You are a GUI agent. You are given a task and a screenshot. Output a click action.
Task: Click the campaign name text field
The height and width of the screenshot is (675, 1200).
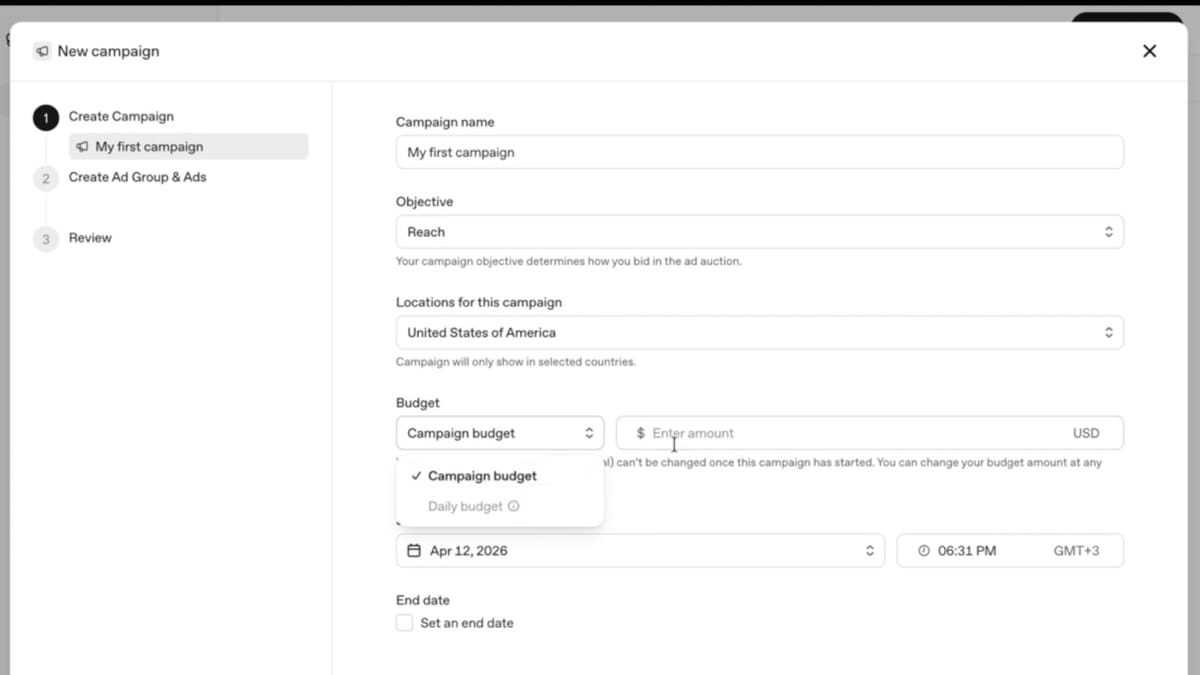760,152
